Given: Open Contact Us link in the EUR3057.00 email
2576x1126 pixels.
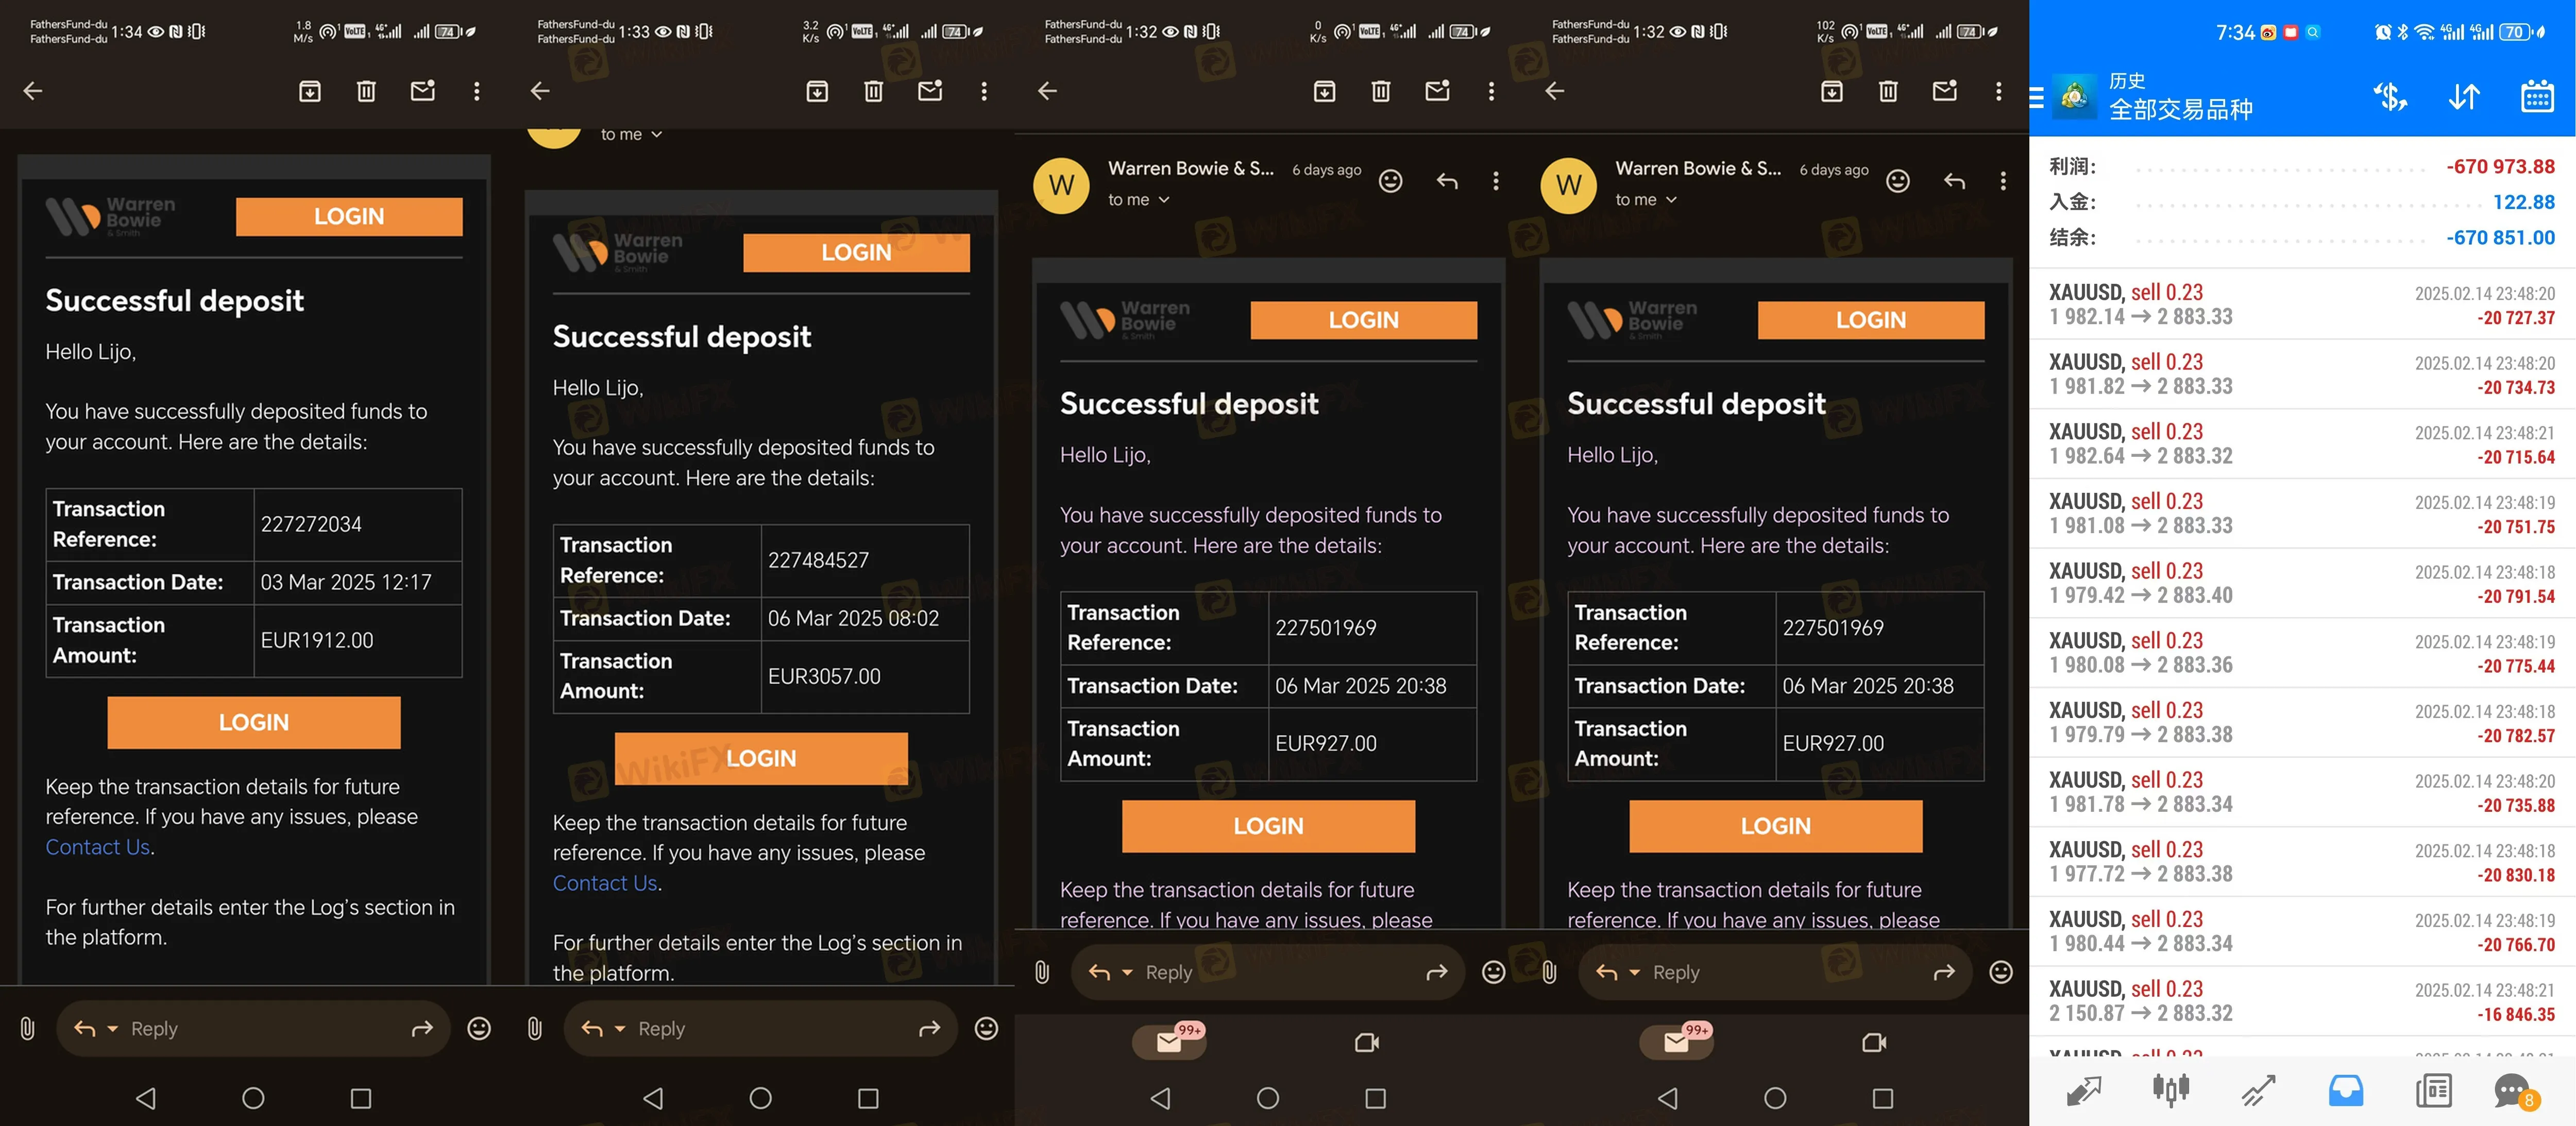Looking at the screenshot, I should click(x=605, y=883).
